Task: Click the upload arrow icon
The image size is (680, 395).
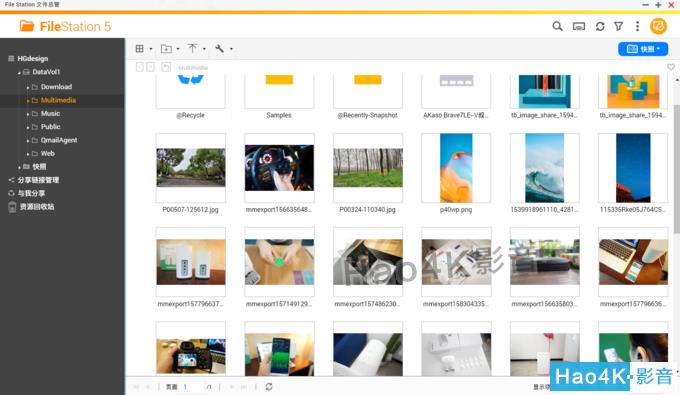Action: (193, 48)
